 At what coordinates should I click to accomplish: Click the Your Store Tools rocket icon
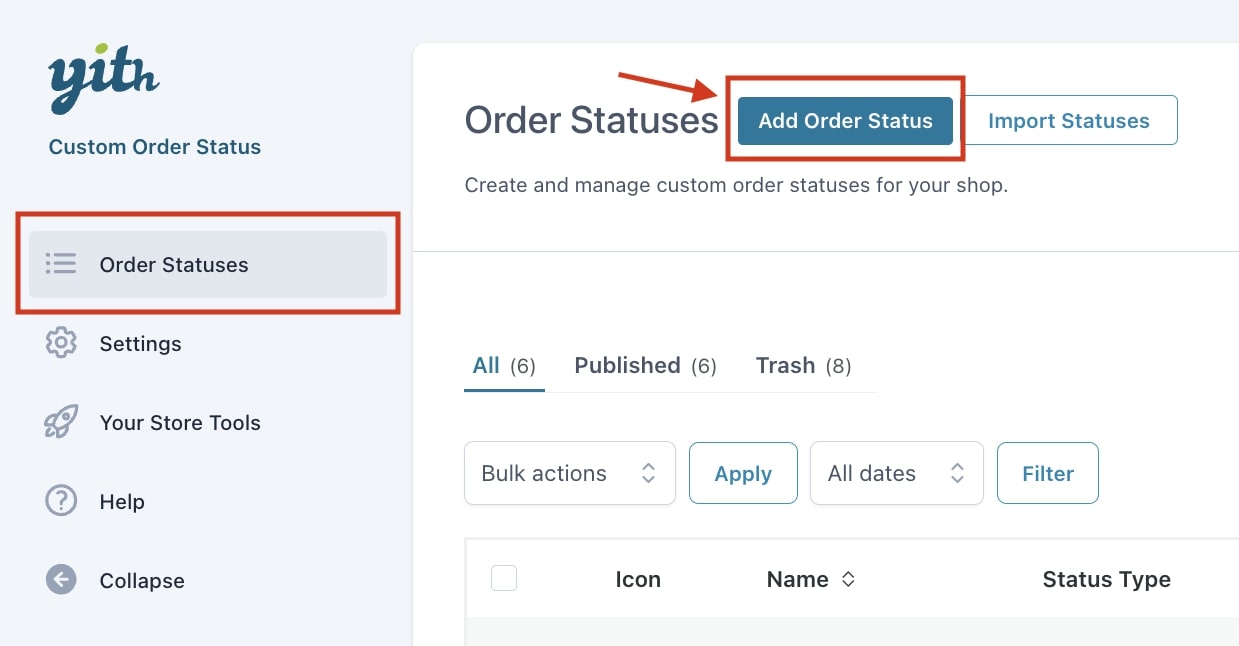coord(61,422)
